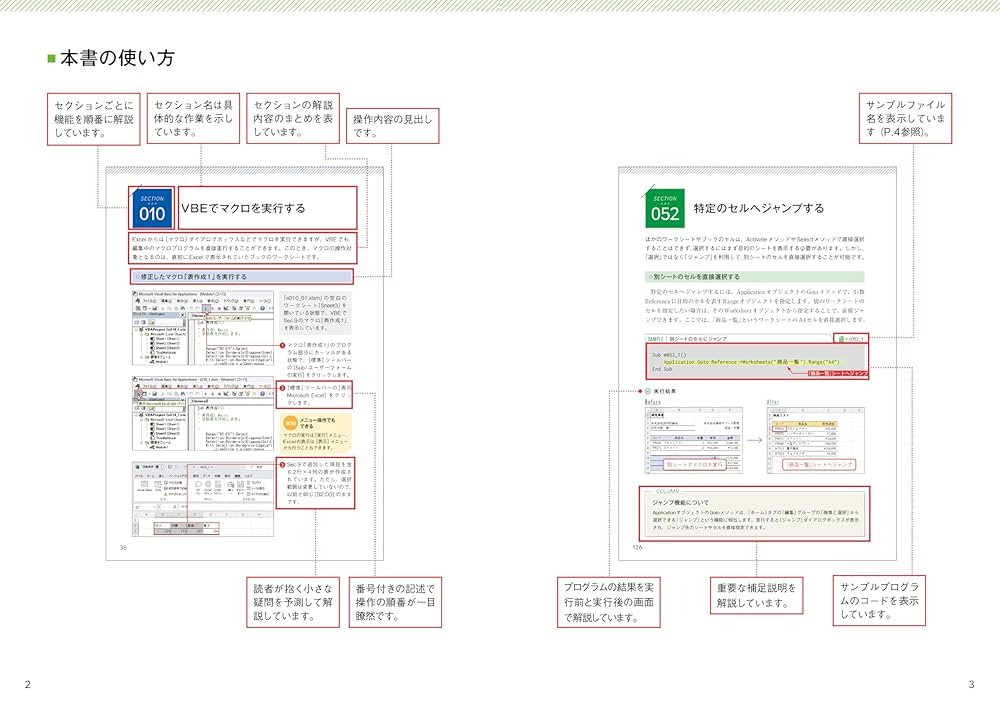Click the orange MEMO circle icon
Image resolution: width=1000 pixels, height=709 pixels.
(290, 423)
